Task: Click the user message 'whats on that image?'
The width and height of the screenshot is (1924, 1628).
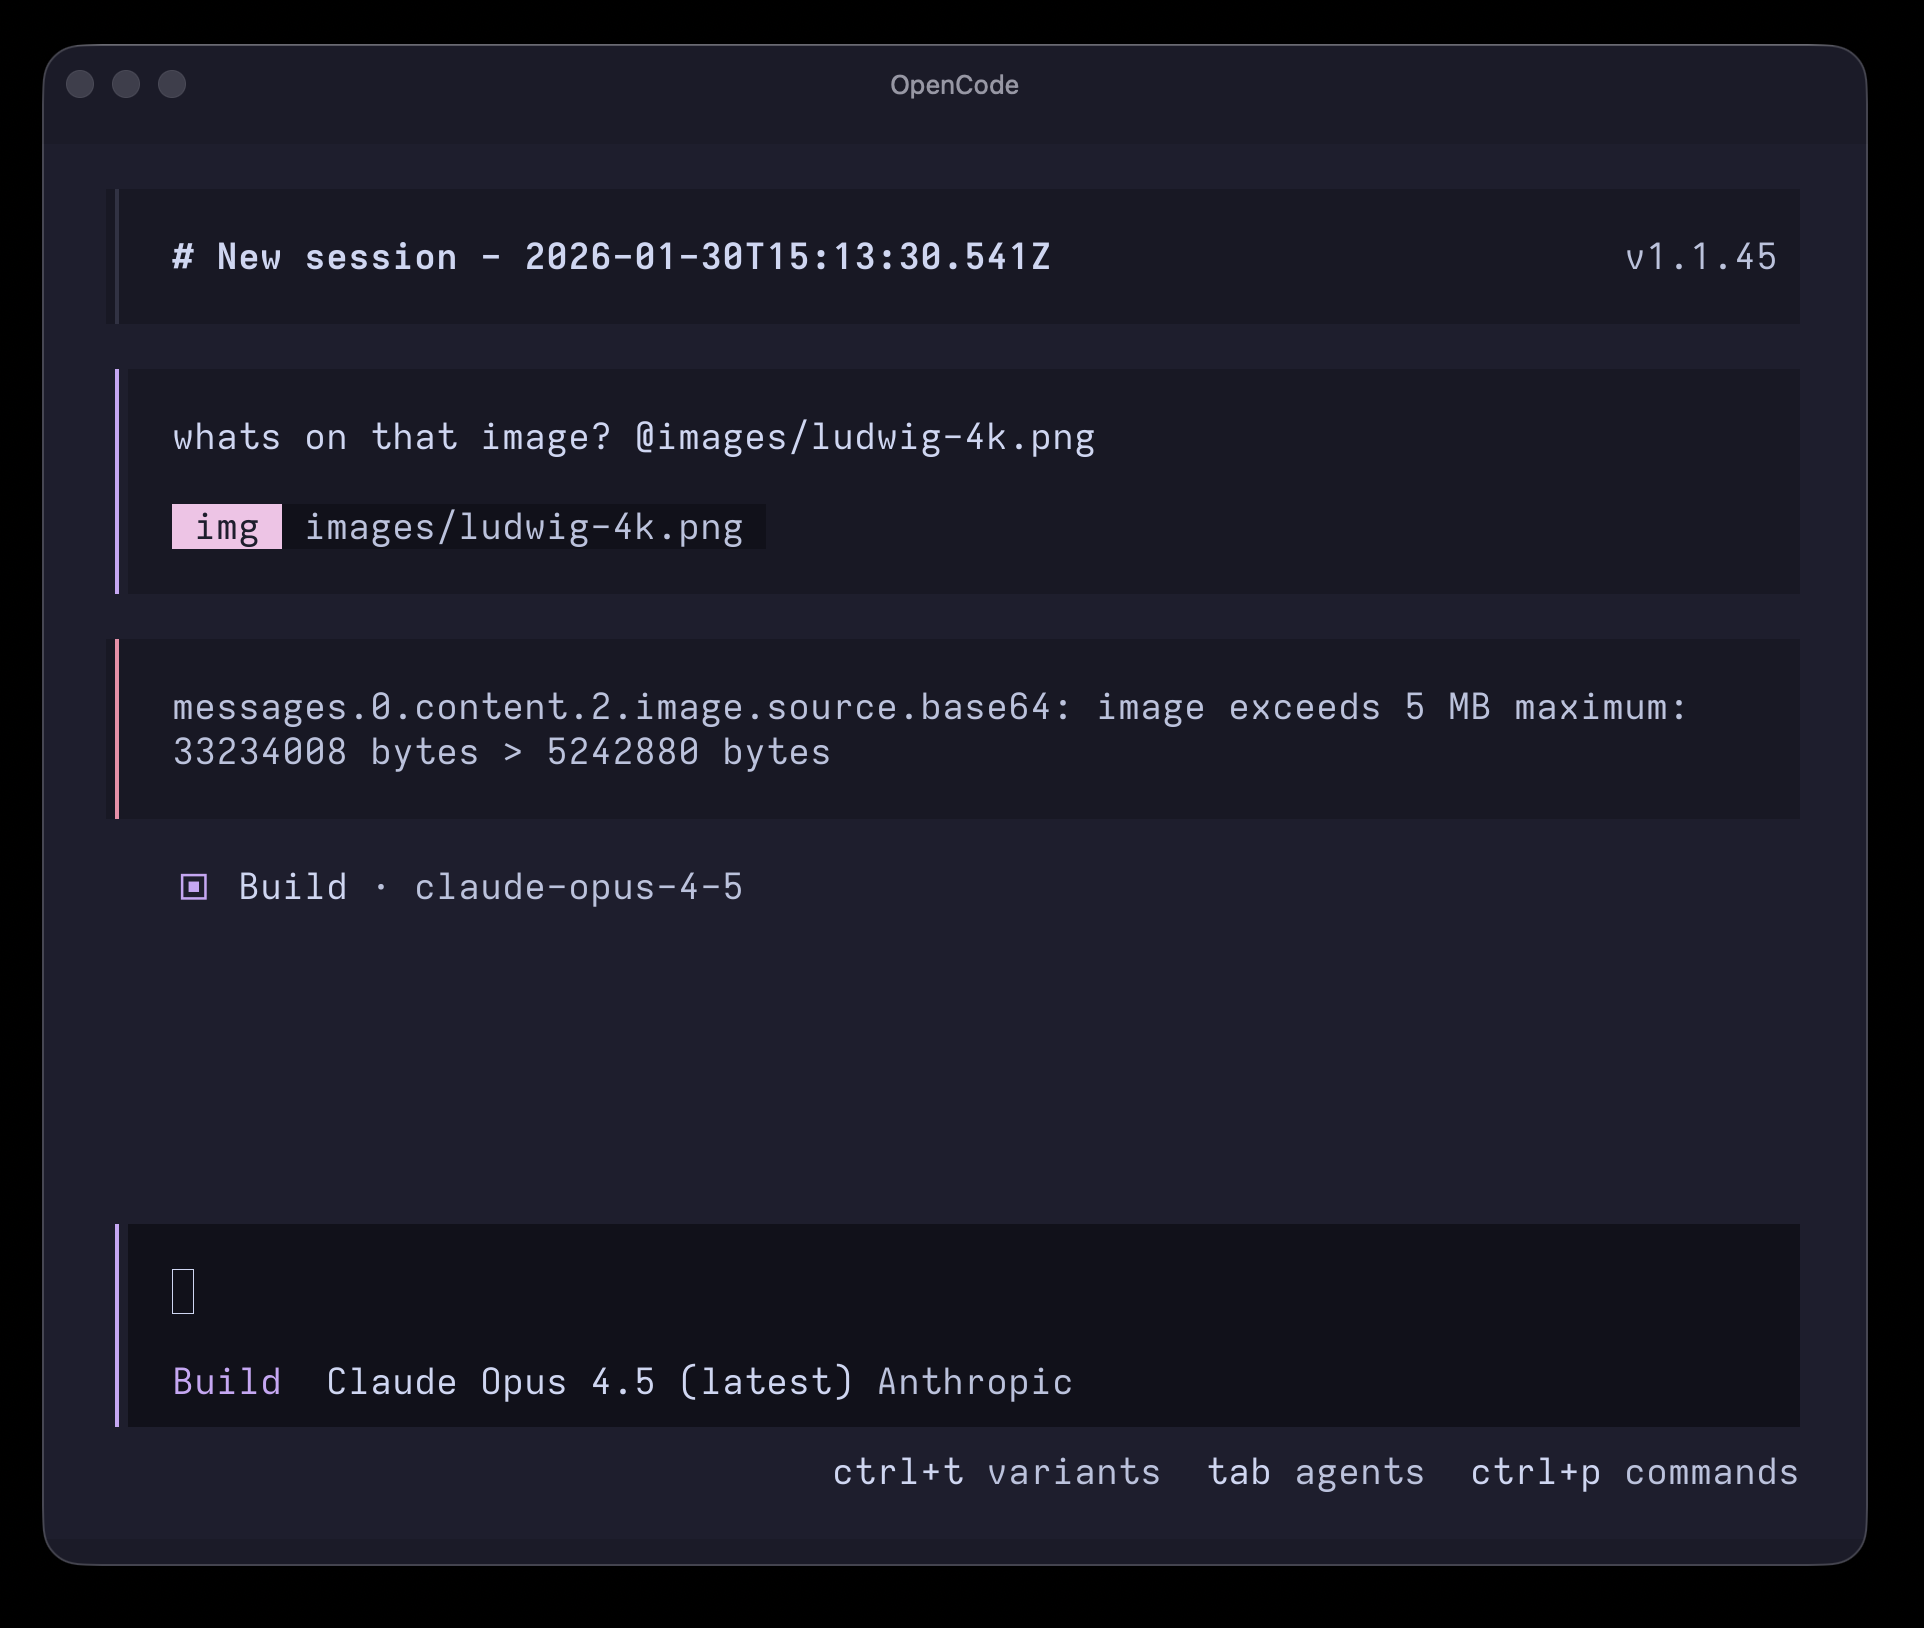Action: coord(634,437)
